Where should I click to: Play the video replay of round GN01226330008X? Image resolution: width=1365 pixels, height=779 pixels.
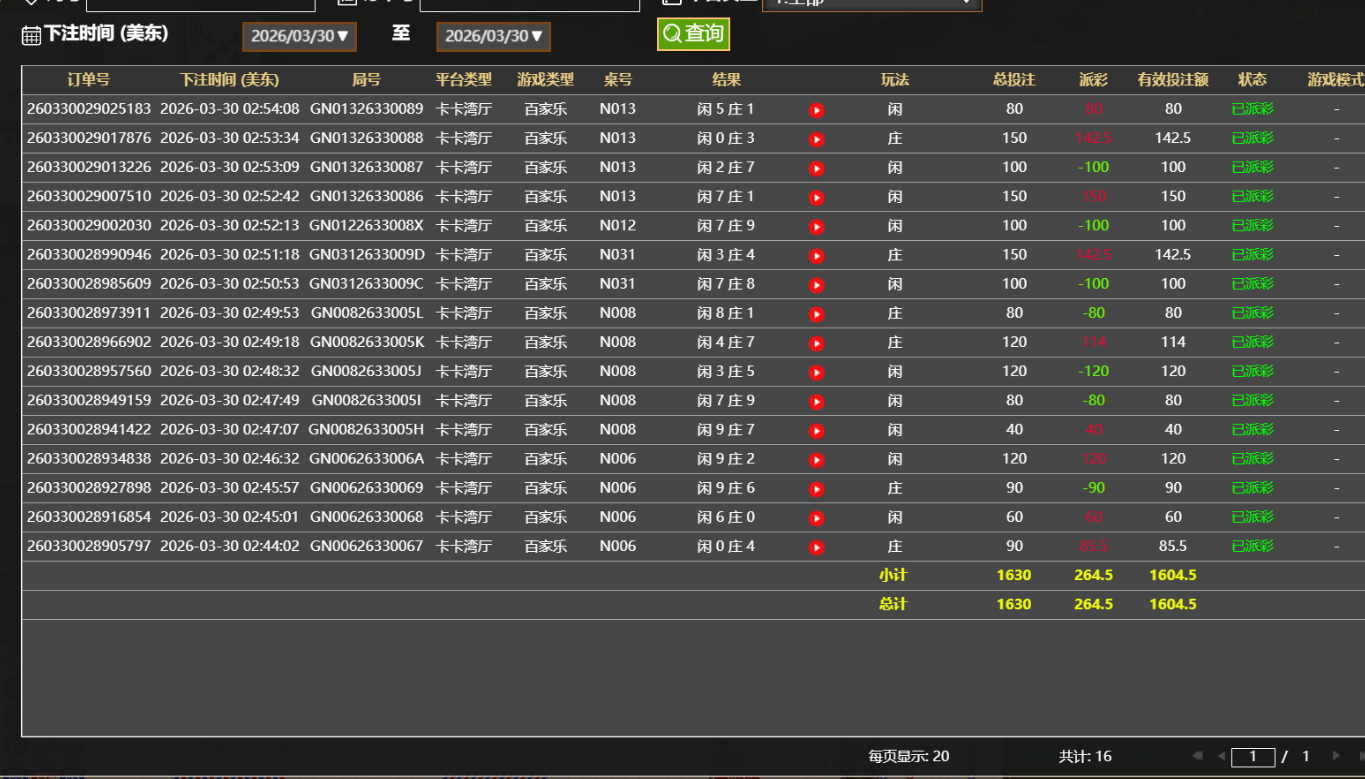[x=816, y=226]
